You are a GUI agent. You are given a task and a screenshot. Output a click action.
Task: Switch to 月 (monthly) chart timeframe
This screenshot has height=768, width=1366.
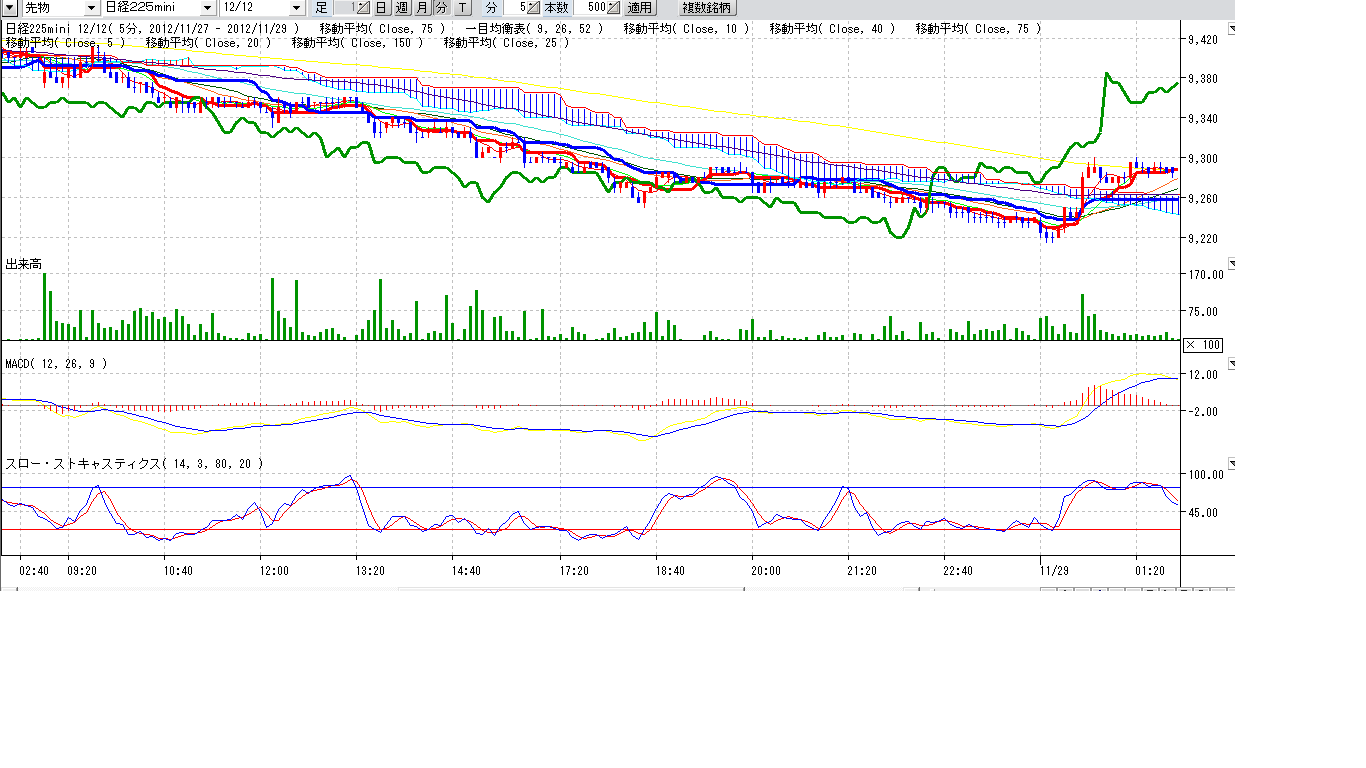tap(421, 7)
